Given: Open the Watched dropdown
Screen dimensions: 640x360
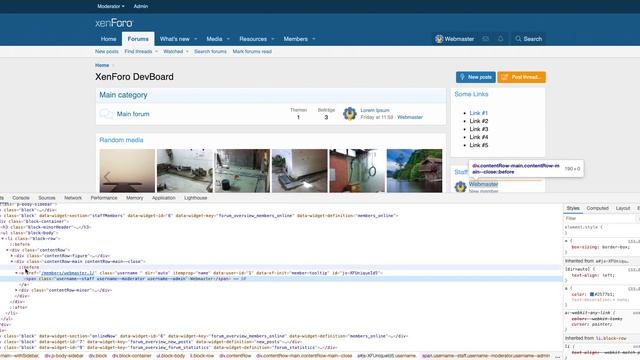Looking at the screenshot, I should (x=176, y=51).
